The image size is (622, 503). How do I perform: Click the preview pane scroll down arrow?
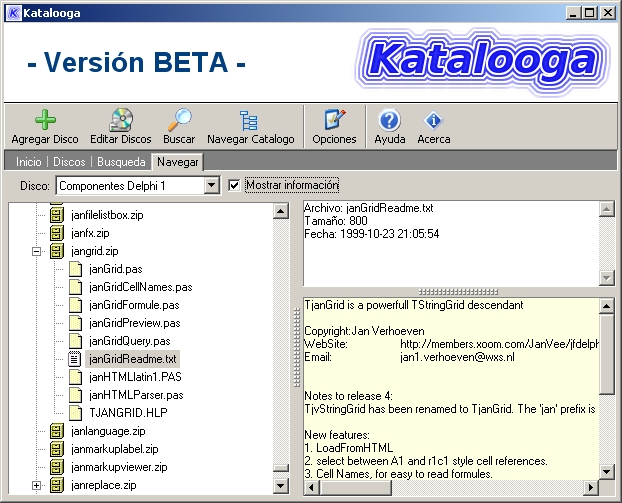tap(607, 472)
